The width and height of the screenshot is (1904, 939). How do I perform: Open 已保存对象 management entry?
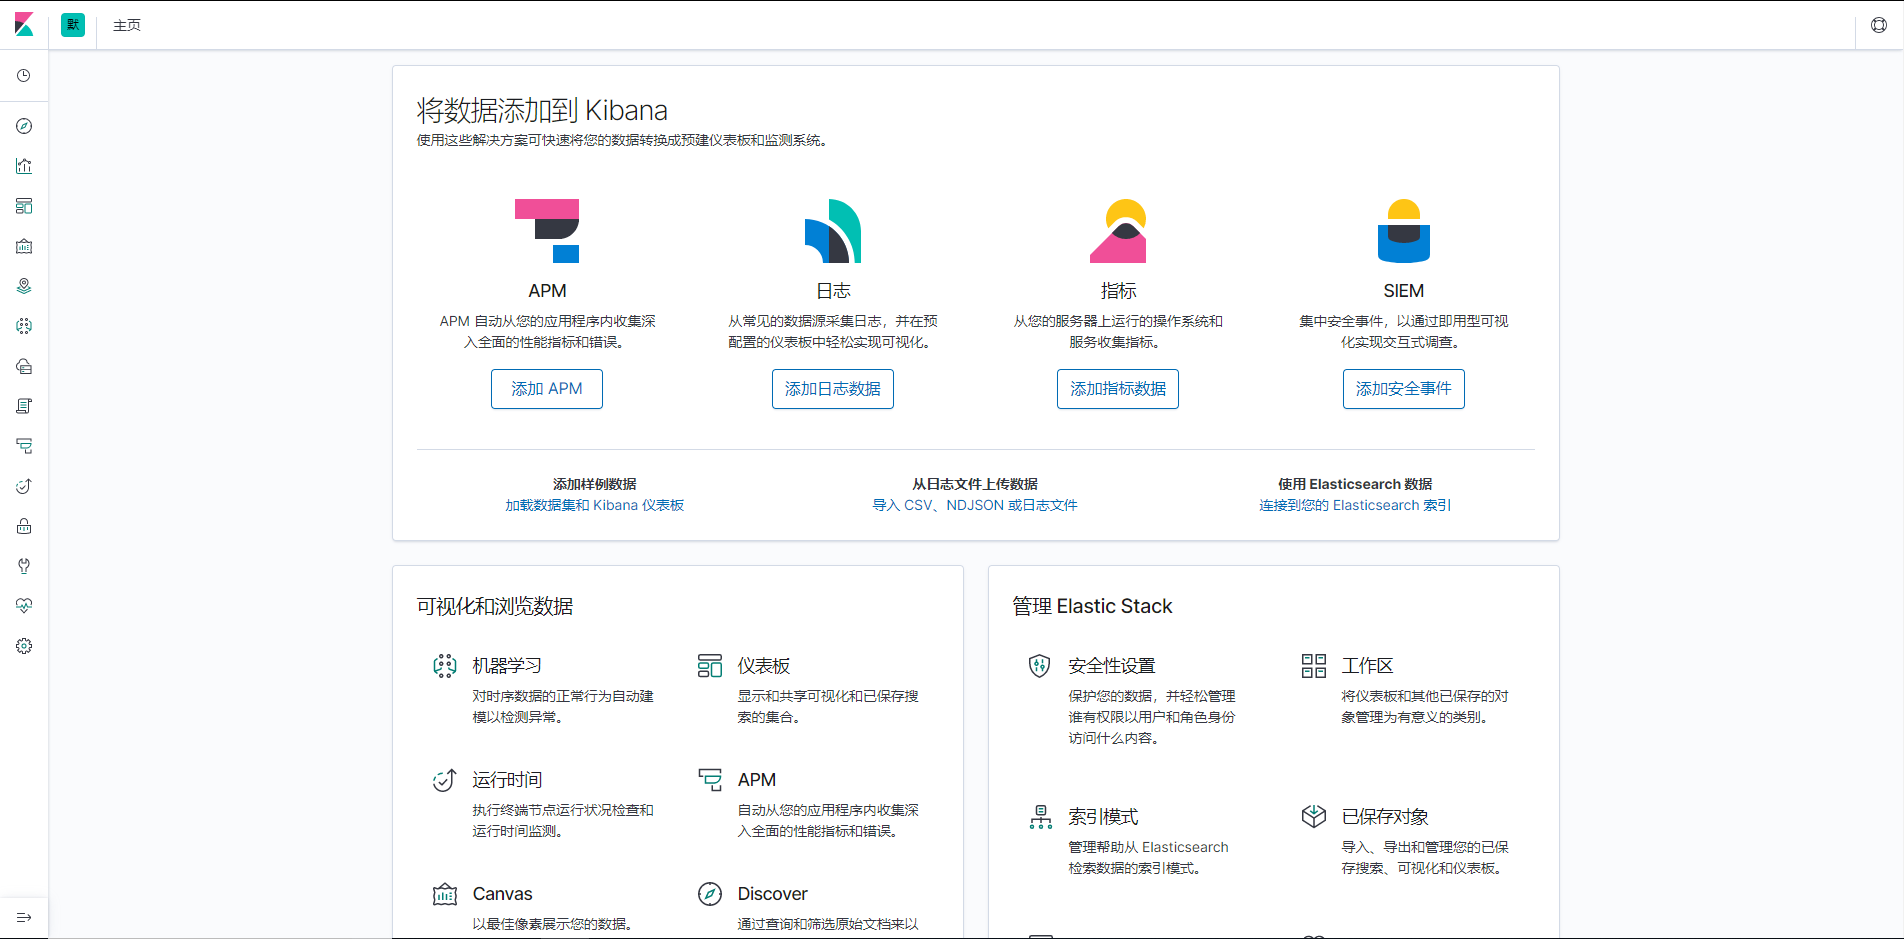click(1385, 817)
